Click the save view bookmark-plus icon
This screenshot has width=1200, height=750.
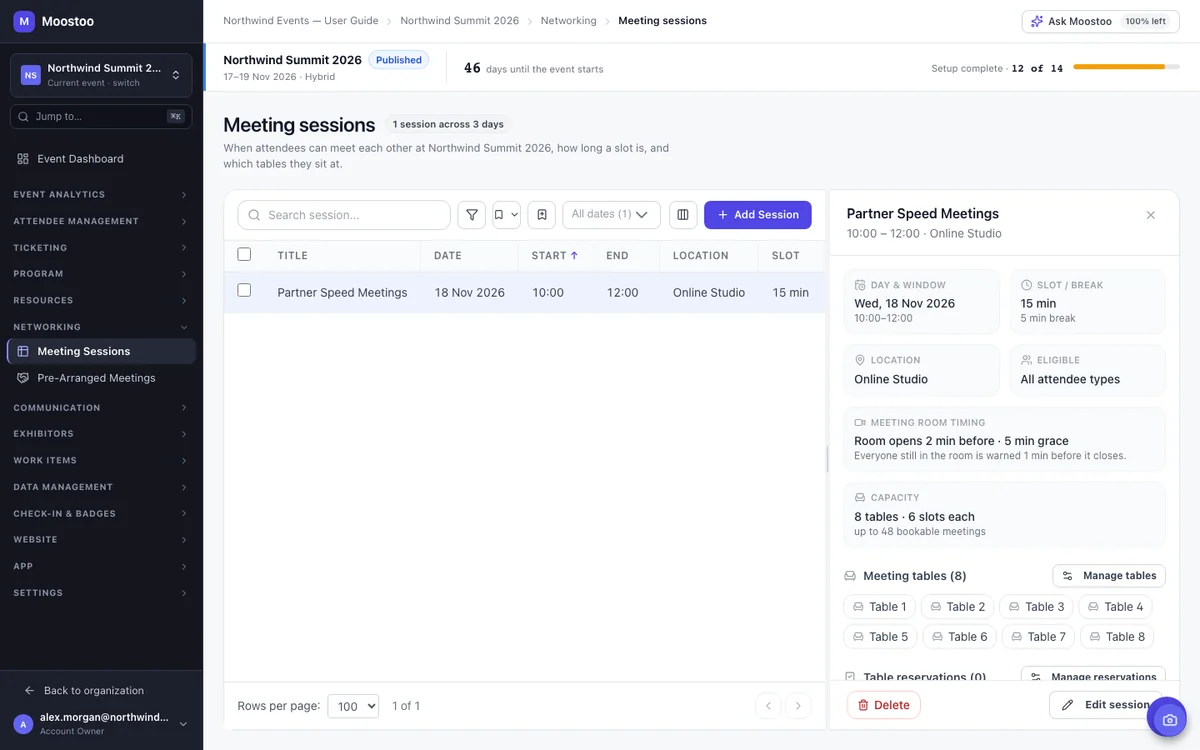tap(541, 215)
